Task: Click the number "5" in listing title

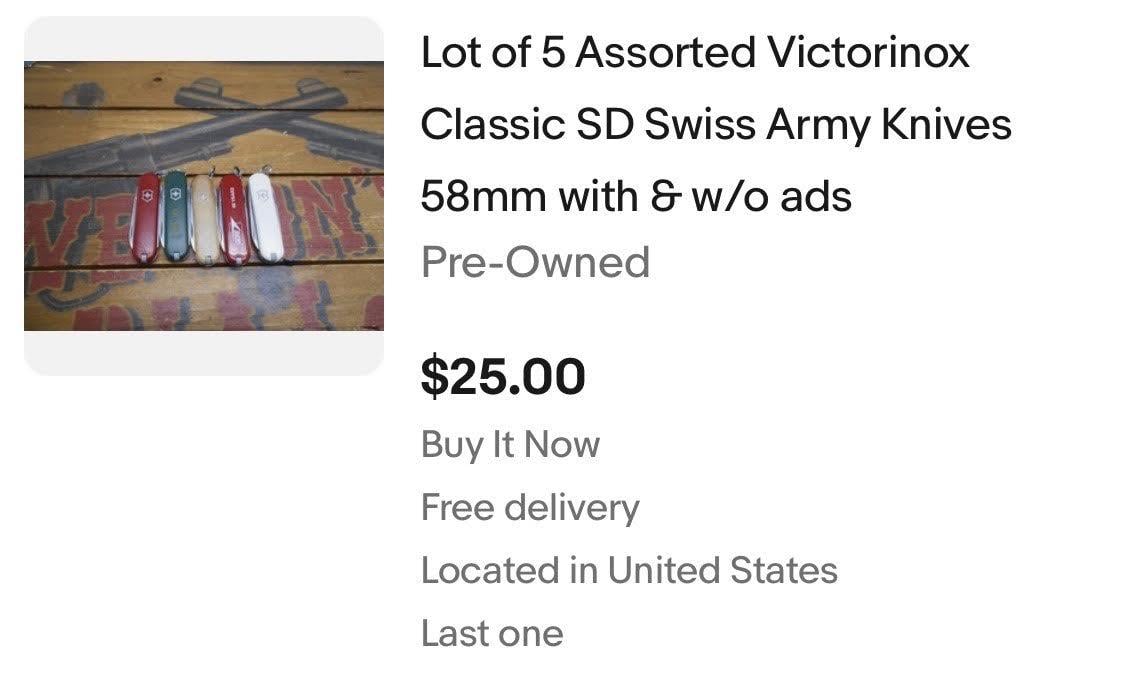Action: [553, 52]
